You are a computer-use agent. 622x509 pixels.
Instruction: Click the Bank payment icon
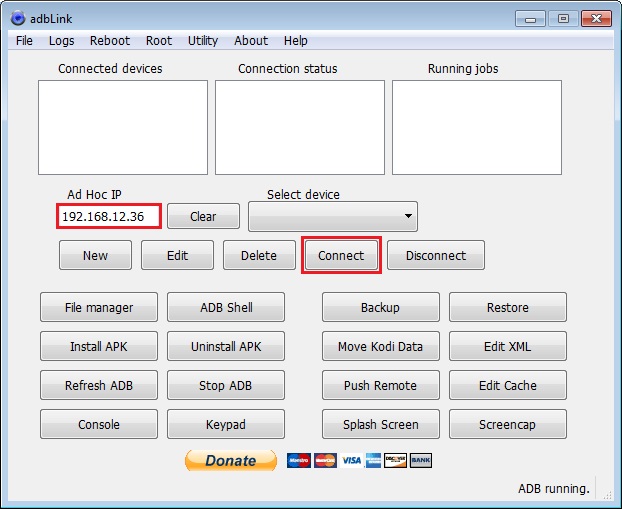tap(421, 460)
